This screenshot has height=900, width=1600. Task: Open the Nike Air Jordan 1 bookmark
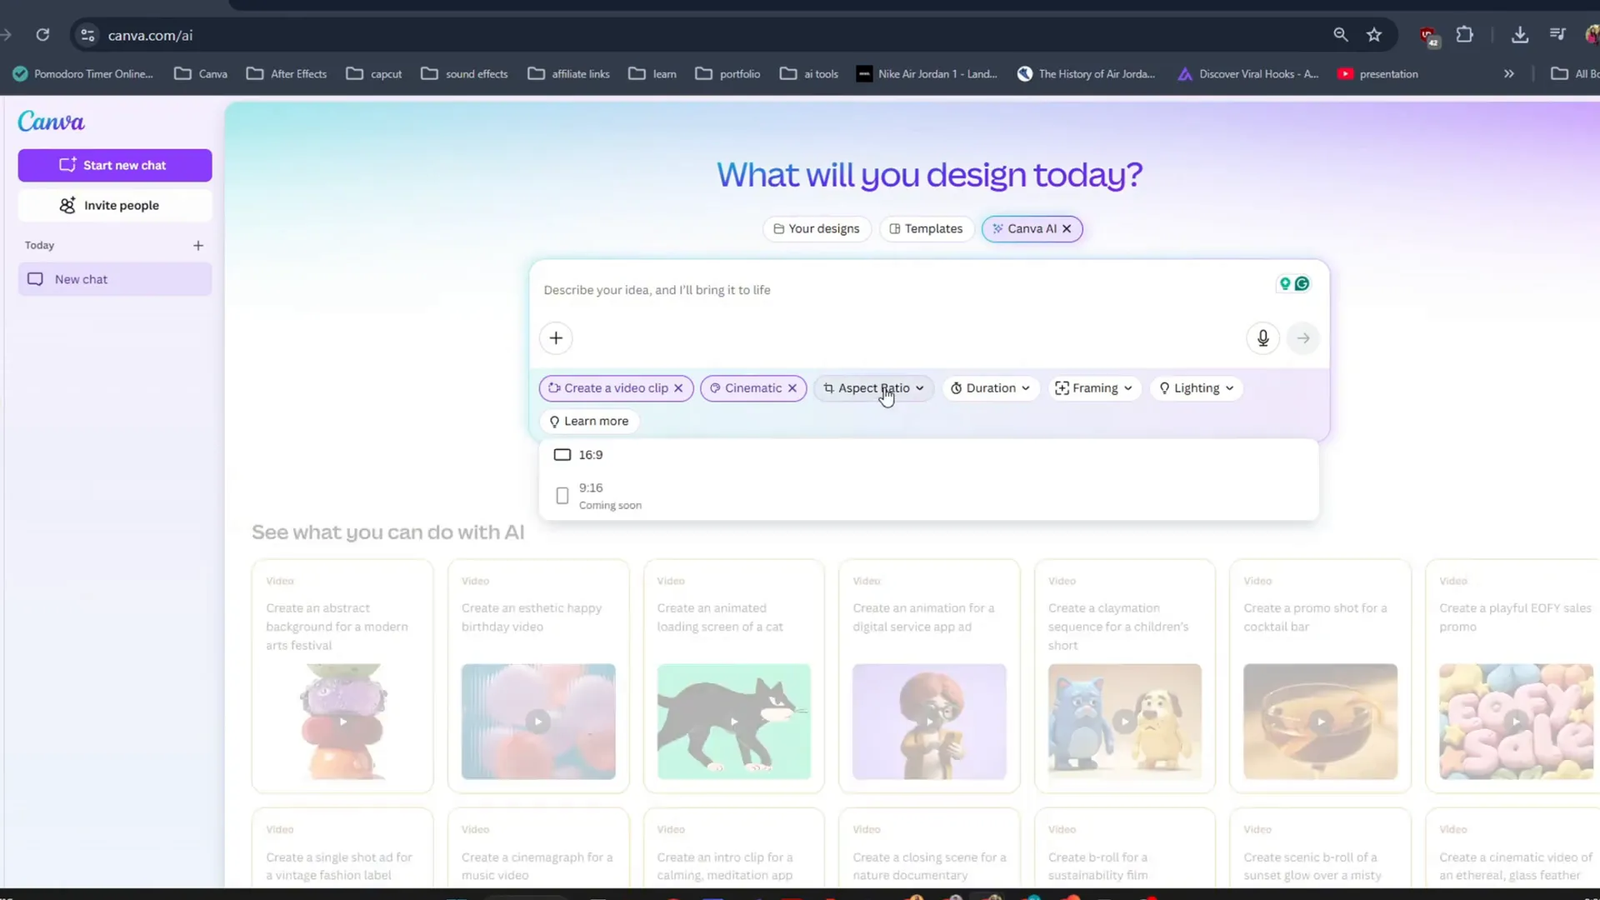(928, 74)
